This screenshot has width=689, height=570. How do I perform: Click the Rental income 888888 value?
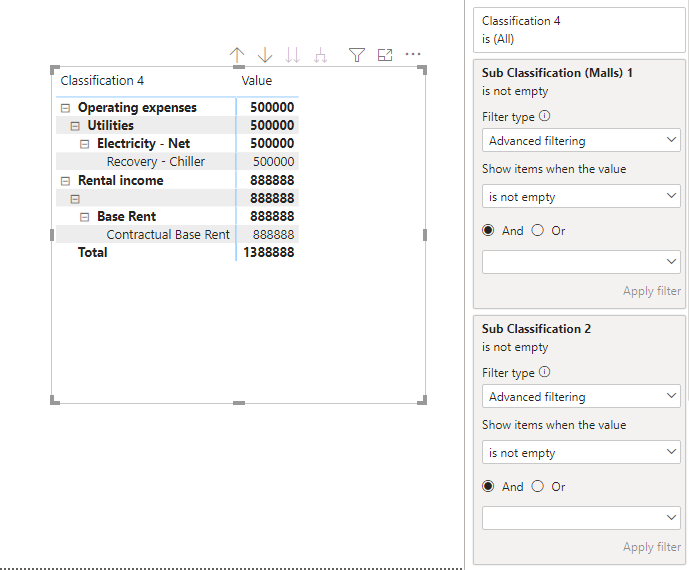(x=272, y=181)
